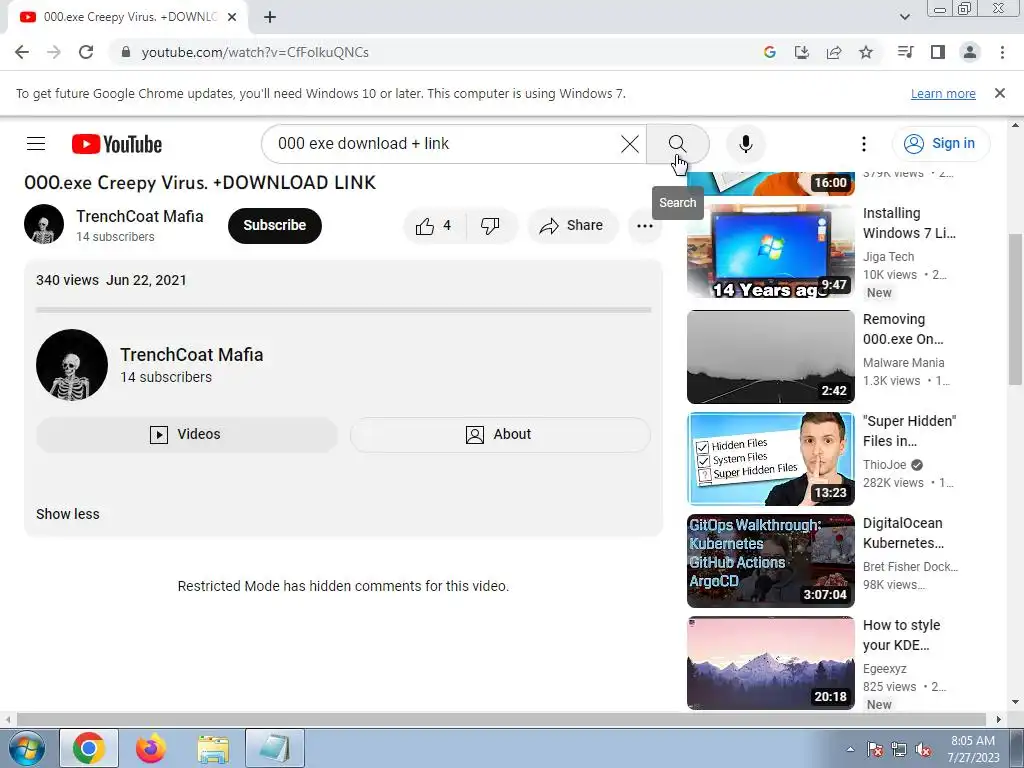
Task: Close the 000.exe Creepy Virus tab
Action: click(232, 17)
